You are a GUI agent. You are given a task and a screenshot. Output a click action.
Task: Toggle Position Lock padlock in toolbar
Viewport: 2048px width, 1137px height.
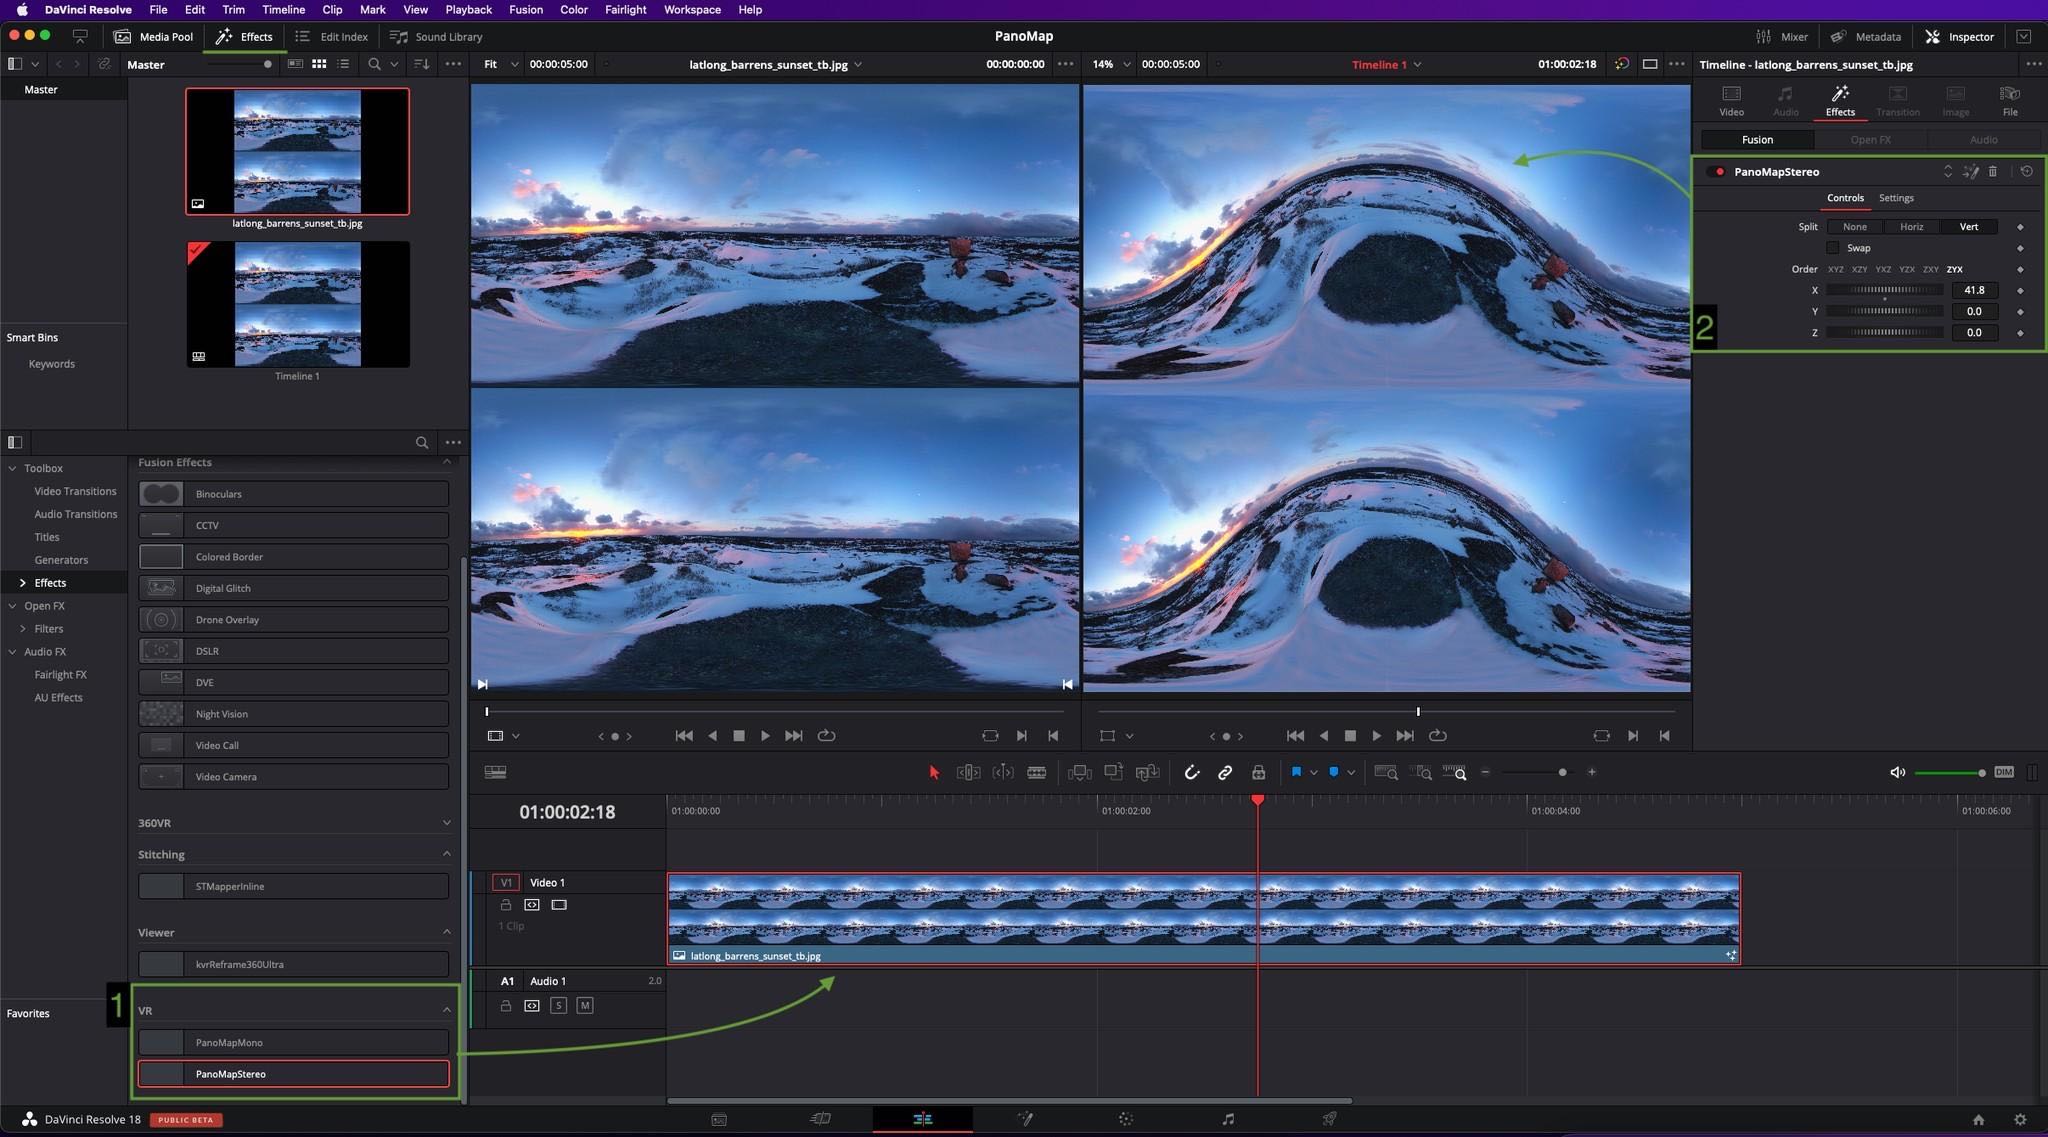pos(1259,772)
